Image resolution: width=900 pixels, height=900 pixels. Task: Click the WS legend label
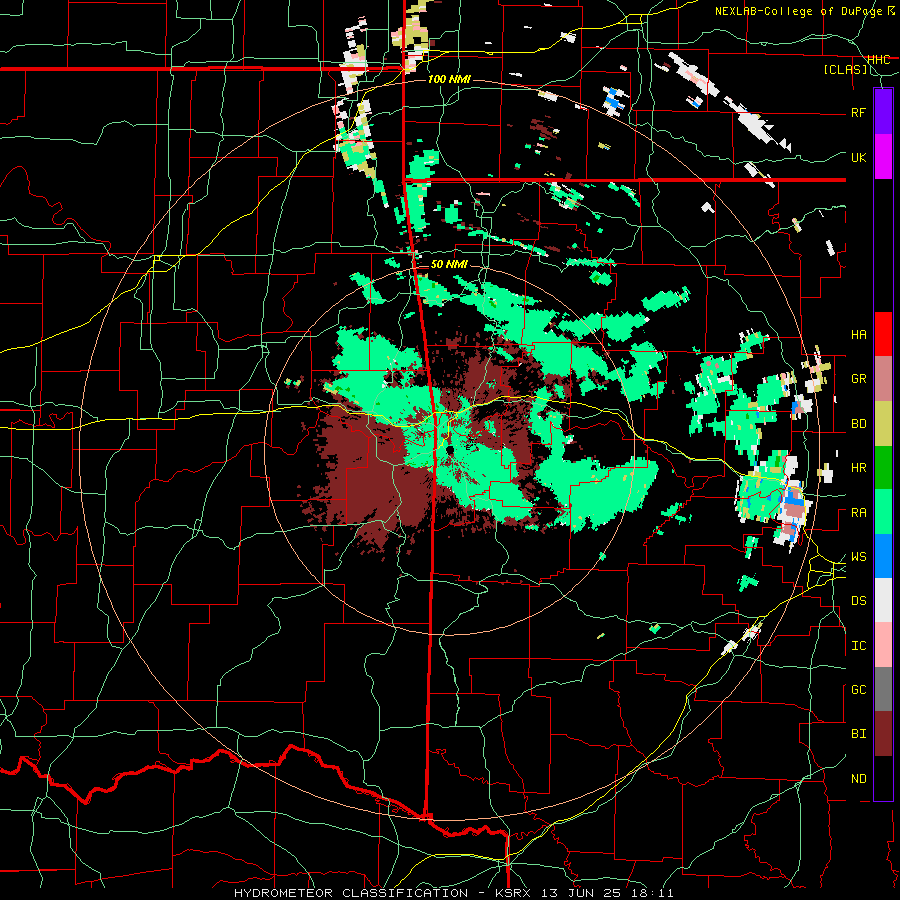858,557
